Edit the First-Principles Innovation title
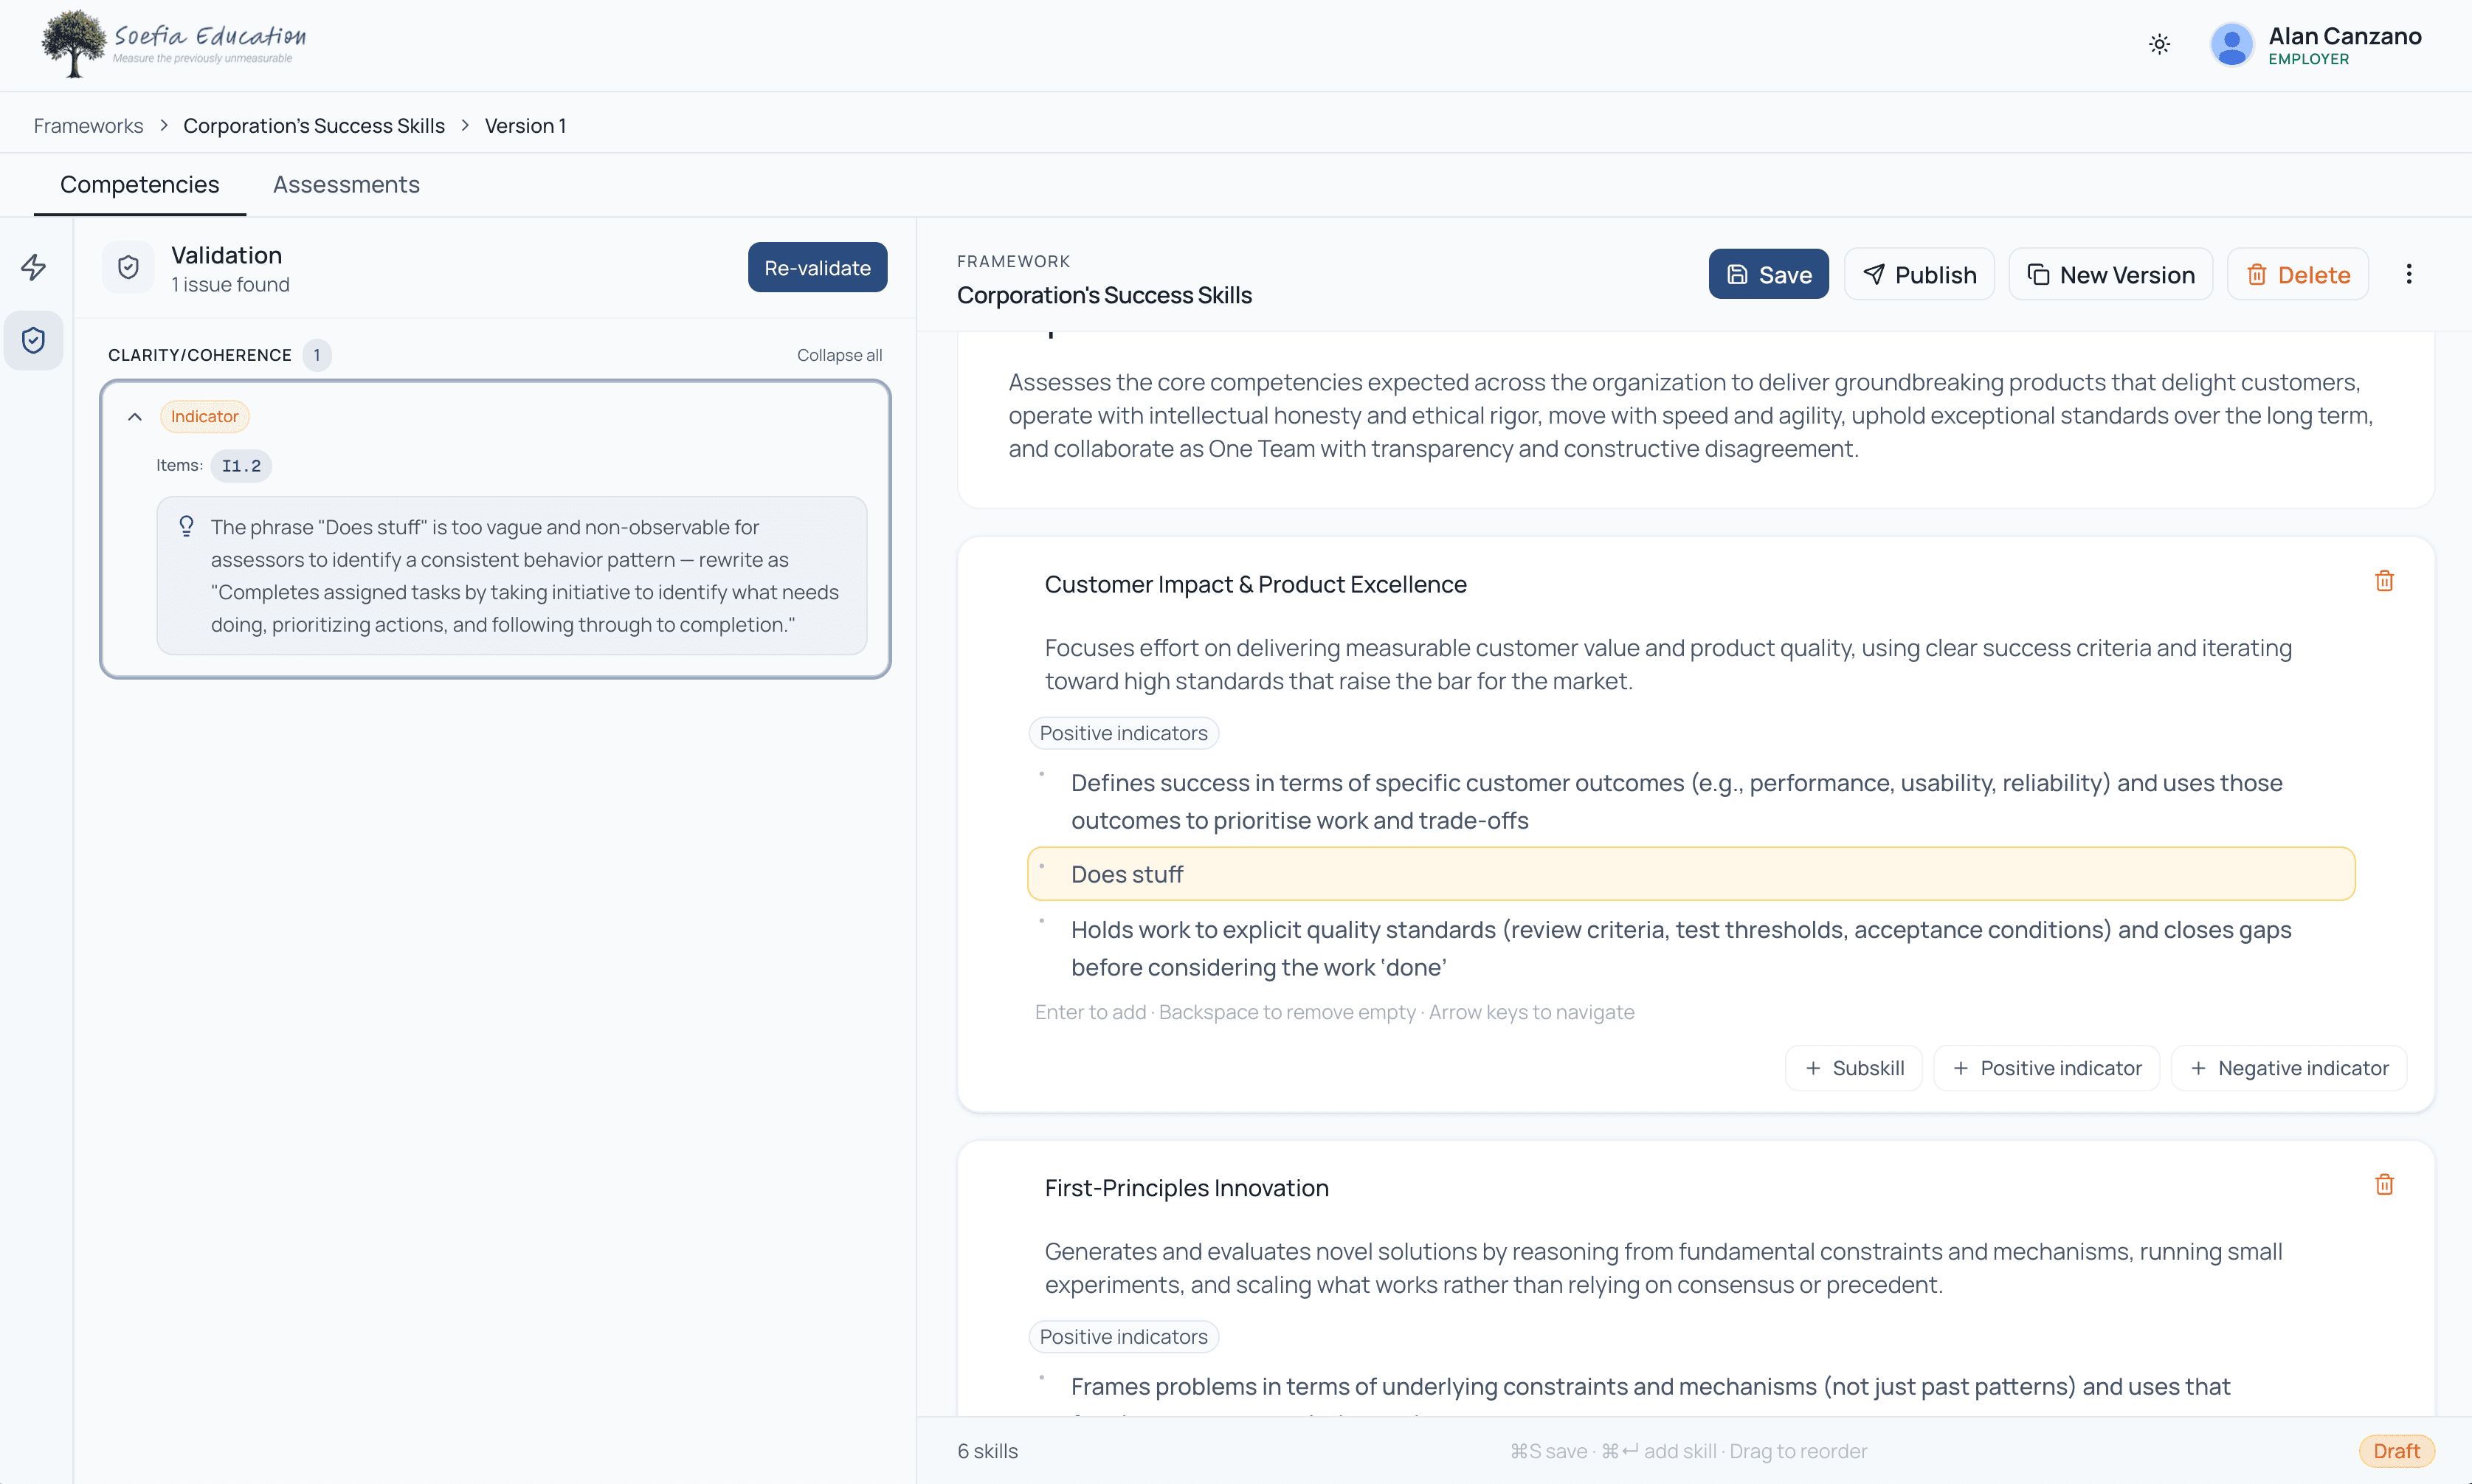 click(1186, 1188)
